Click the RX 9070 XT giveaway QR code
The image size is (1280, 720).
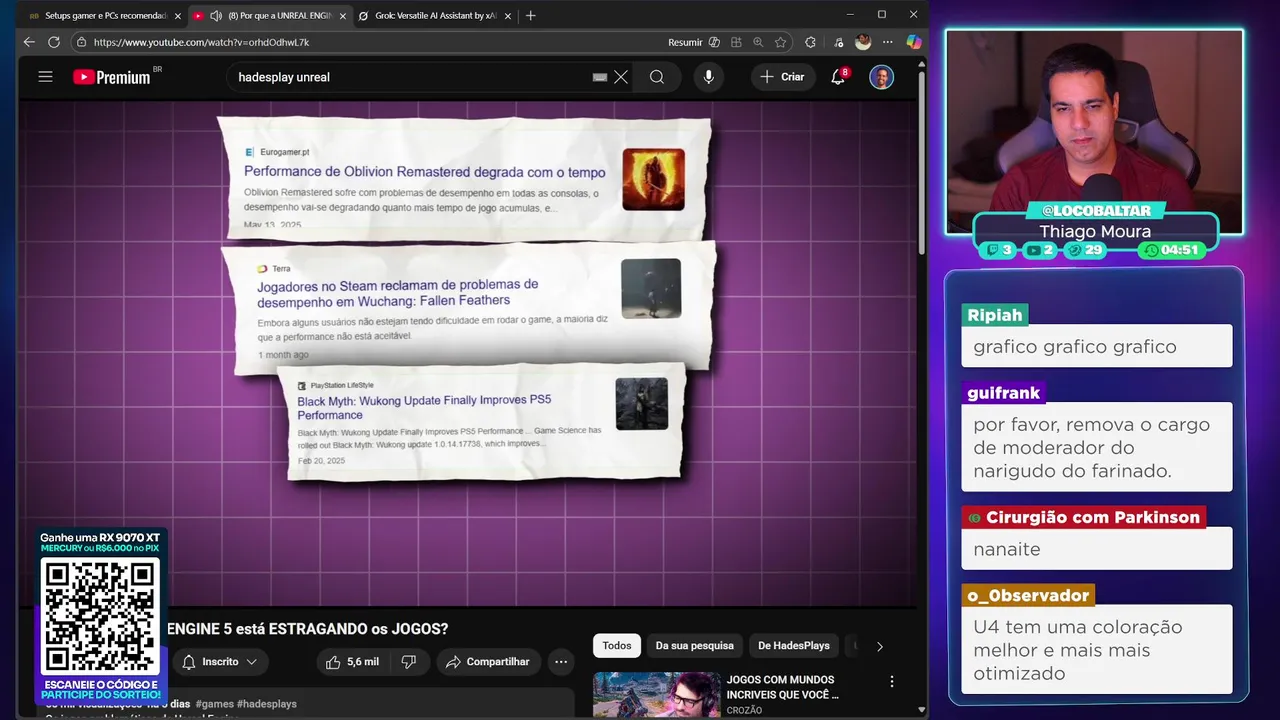point(100,616)
